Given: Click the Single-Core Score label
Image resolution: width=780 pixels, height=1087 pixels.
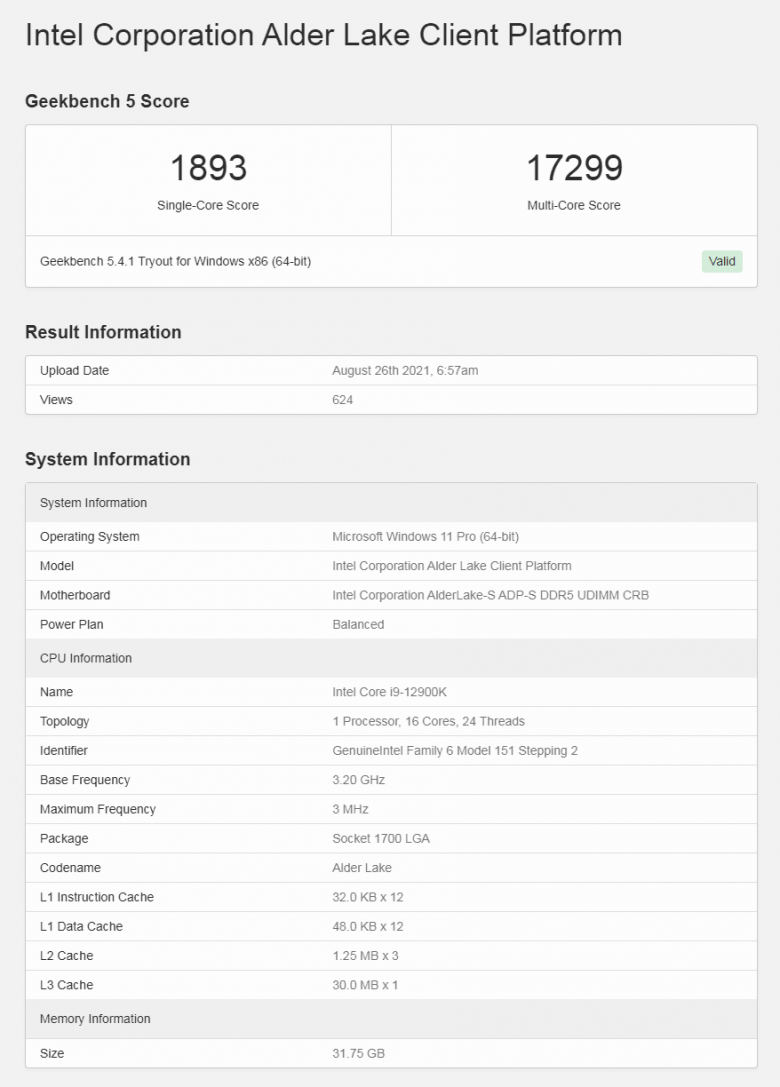Looking at the screenshot, I should point(208,205).
